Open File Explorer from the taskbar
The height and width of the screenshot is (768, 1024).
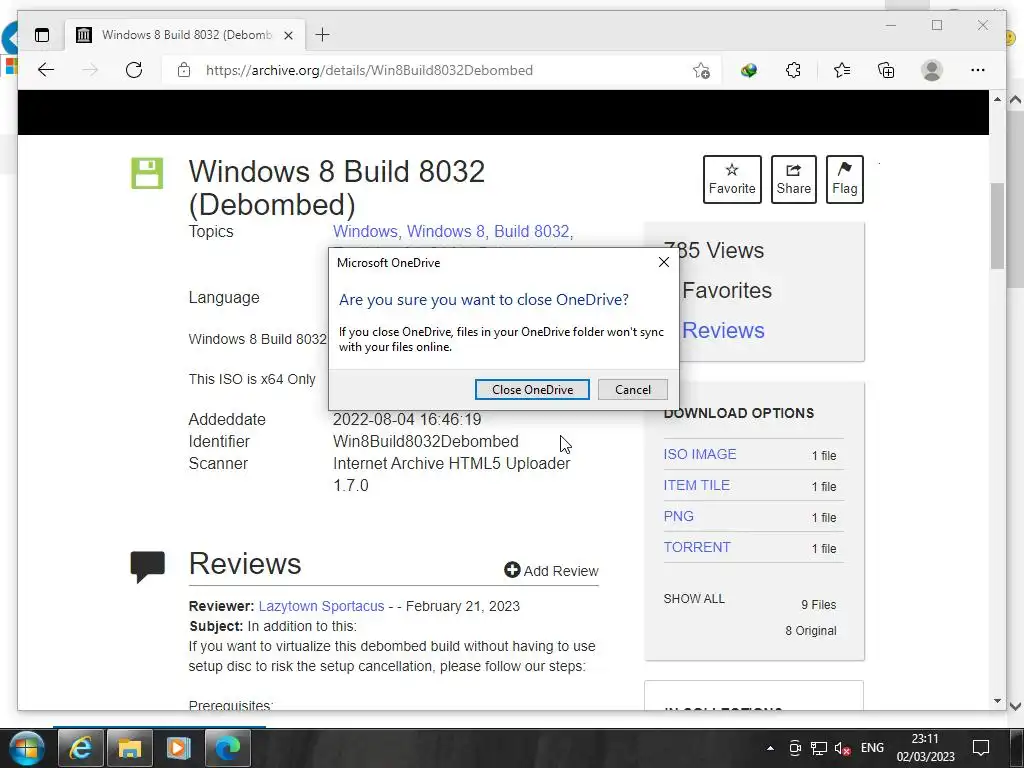point(130,748)
